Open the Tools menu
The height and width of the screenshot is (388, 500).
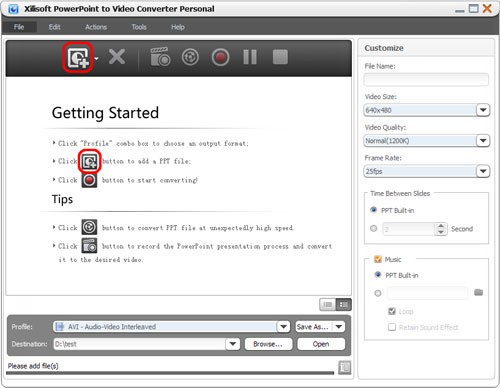[x=139, y=27]
